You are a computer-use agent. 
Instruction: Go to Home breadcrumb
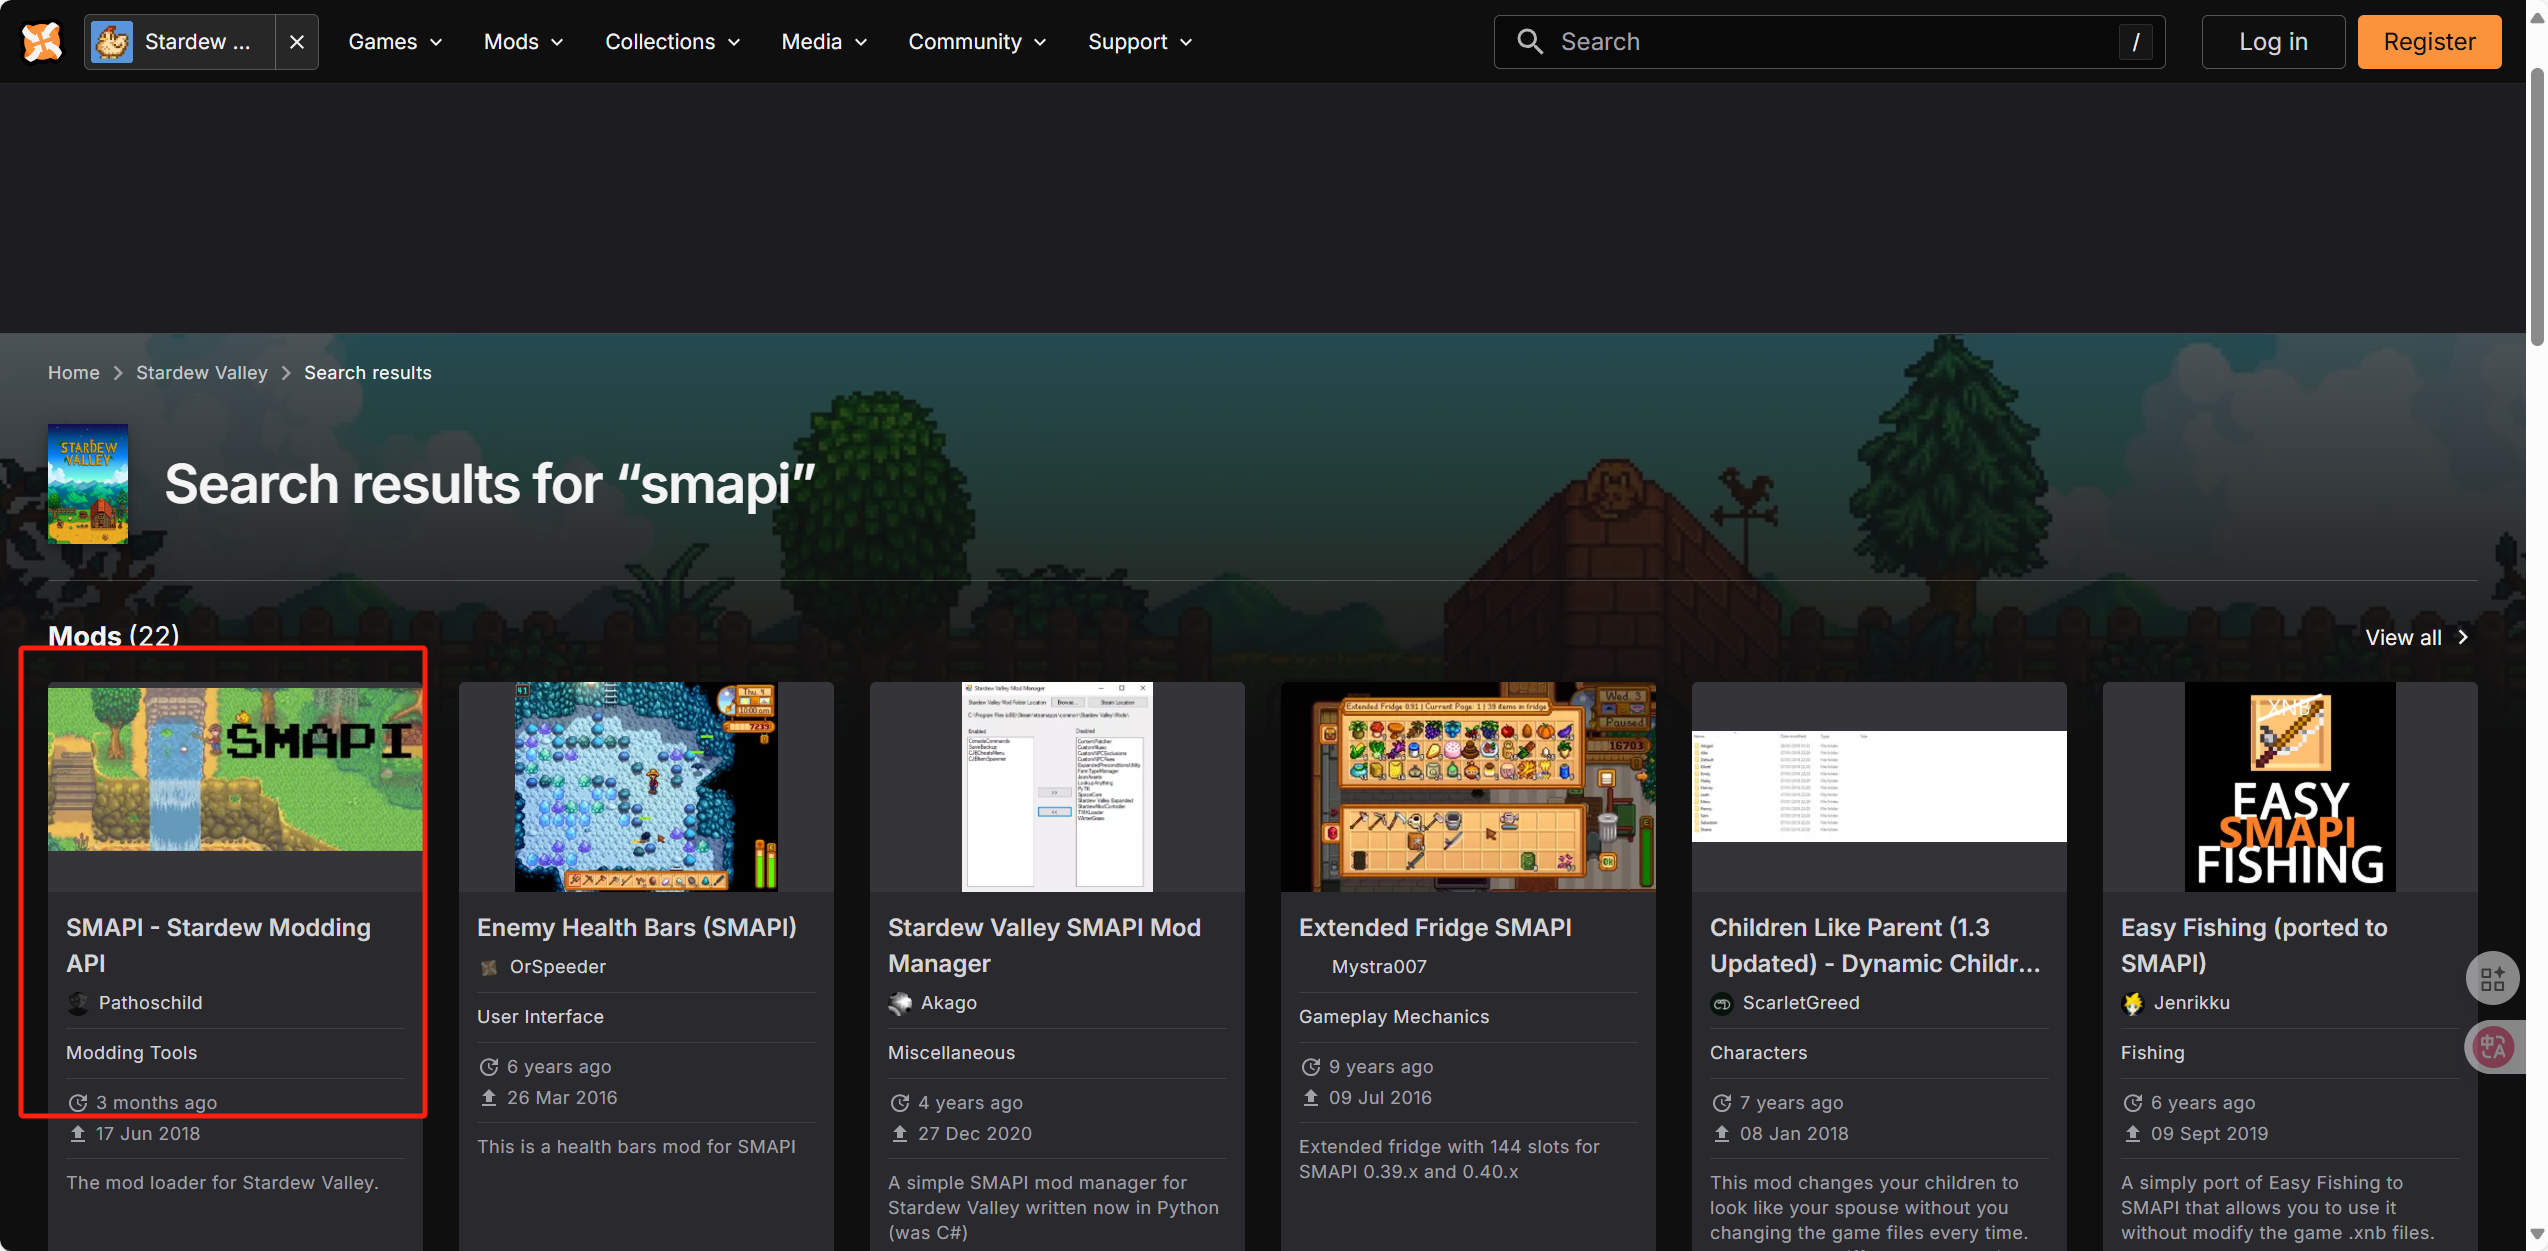click(x=74, y=373)
